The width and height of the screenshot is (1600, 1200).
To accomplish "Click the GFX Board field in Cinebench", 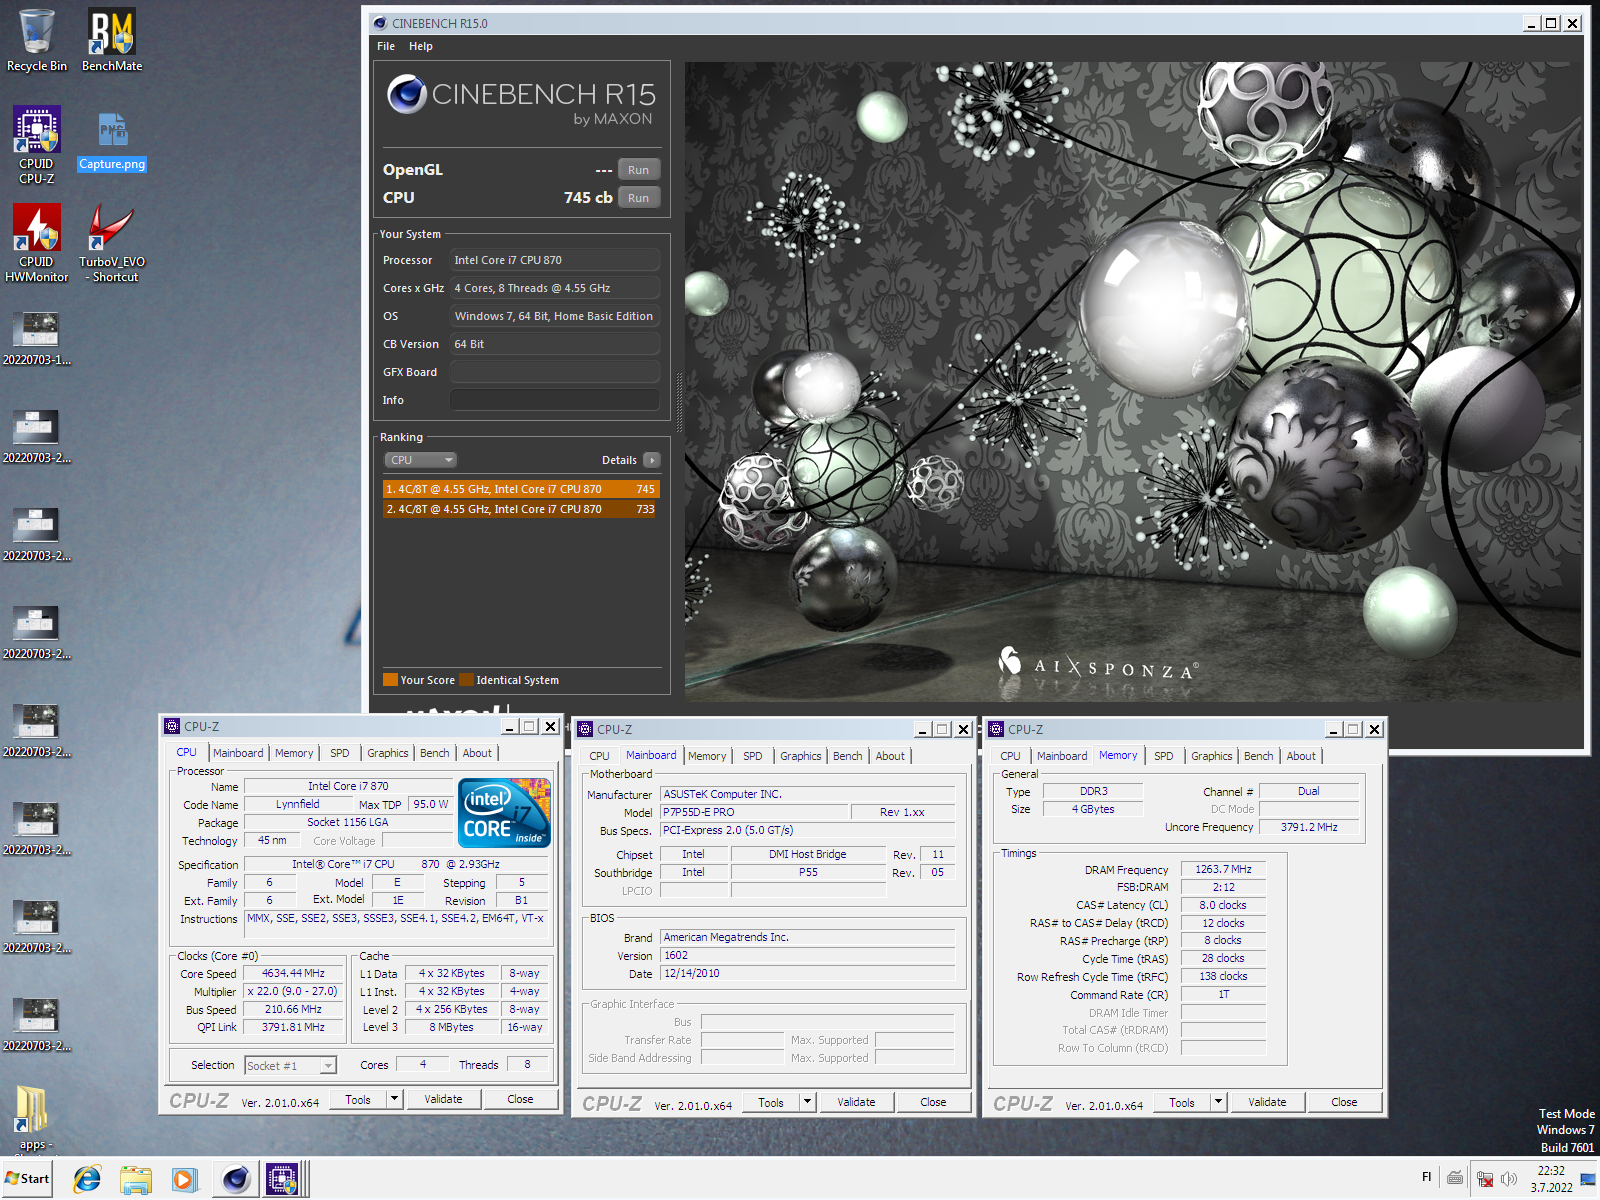I will tap(554, 372).
